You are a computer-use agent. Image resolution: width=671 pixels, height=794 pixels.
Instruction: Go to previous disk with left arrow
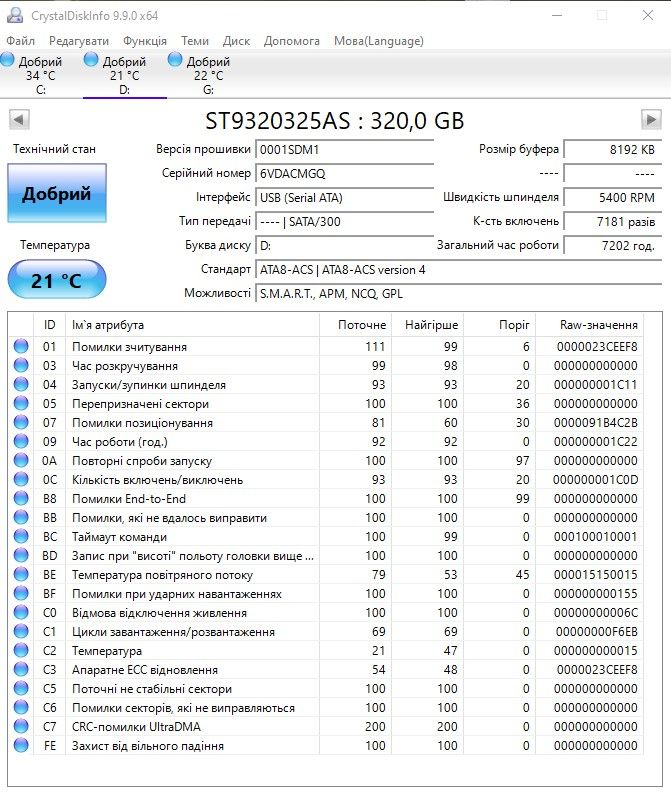click(x=19, y=120)
